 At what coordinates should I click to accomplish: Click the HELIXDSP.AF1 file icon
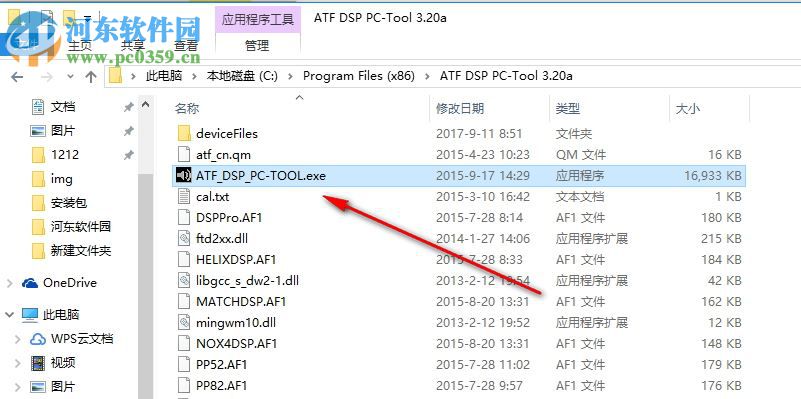(184, 260)
